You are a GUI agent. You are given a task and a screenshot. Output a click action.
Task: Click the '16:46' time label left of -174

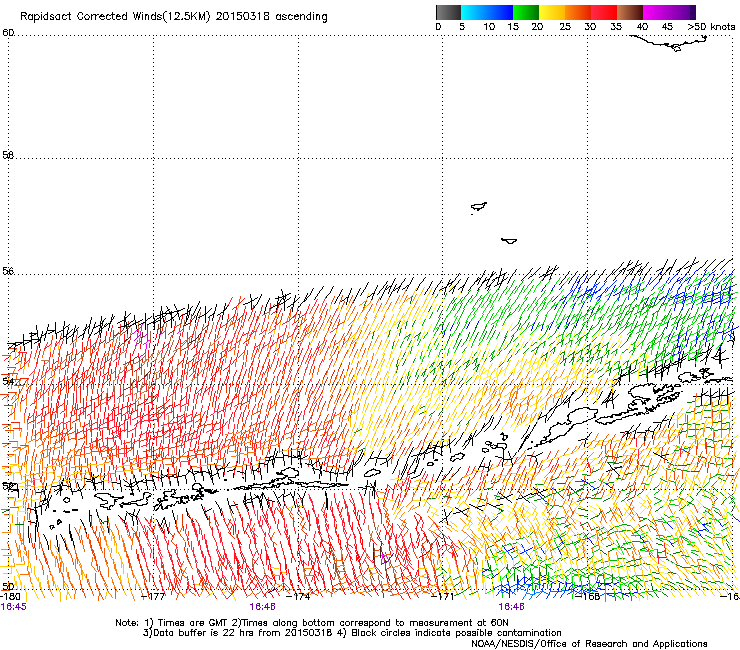click(x=262, y=607)
